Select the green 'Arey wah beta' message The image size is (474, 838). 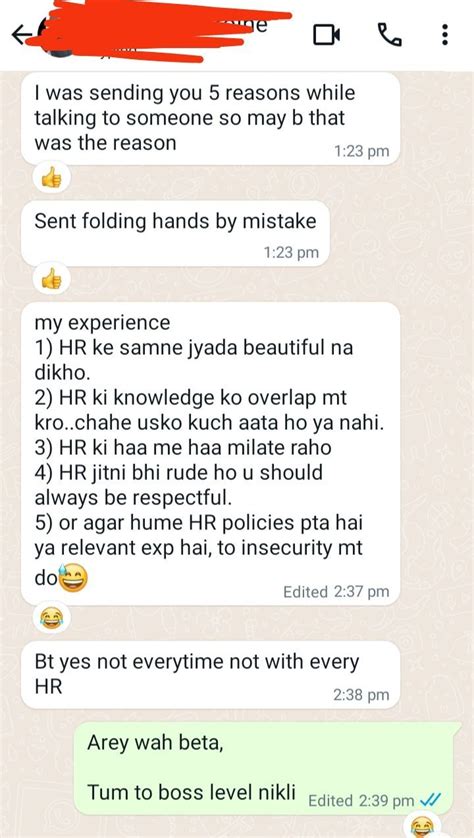pos(267,769)
